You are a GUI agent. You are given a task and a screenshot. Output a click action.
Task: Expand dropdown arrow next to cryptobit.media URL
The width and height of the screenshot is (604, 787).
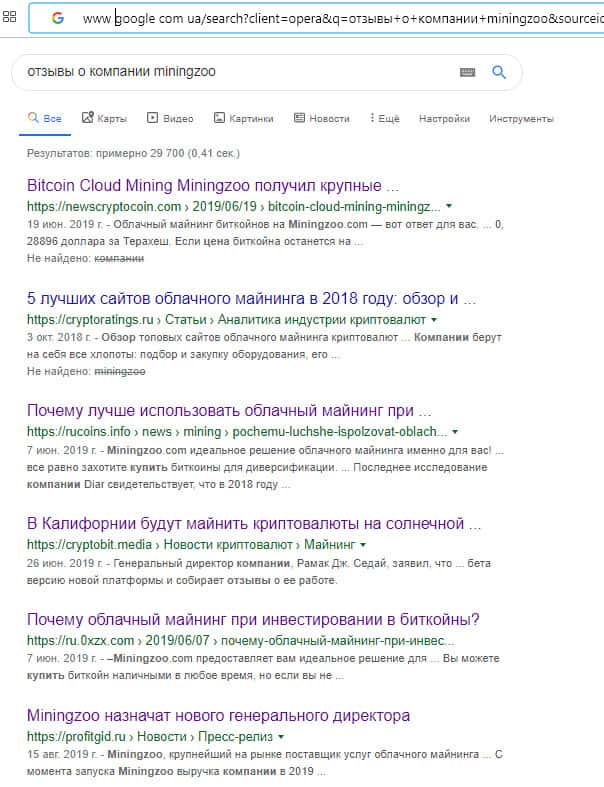pos(363,545)
